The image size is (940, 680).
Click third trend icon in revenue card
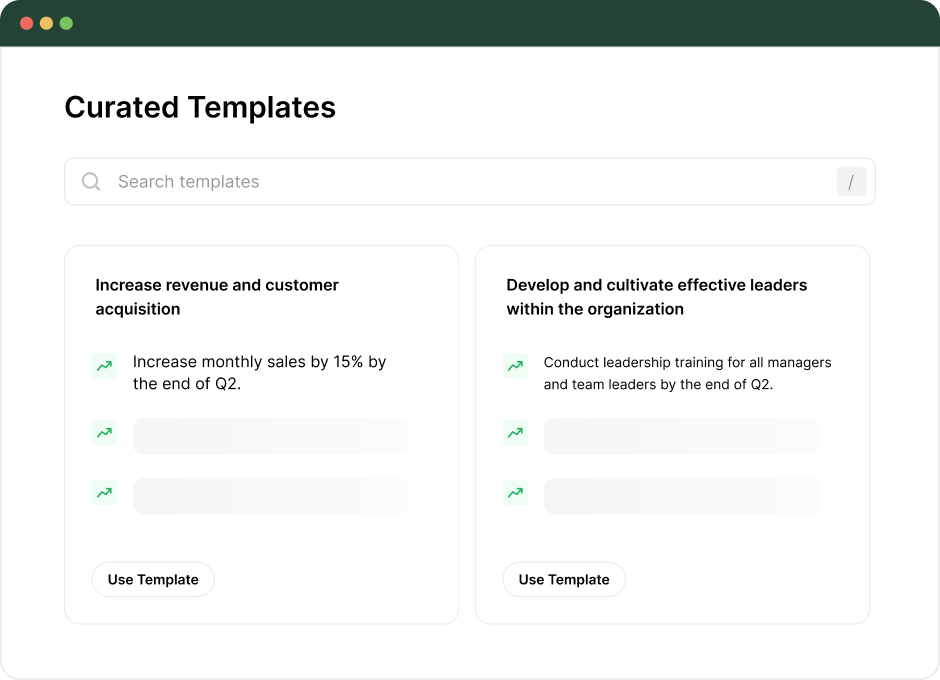(104, 492)
